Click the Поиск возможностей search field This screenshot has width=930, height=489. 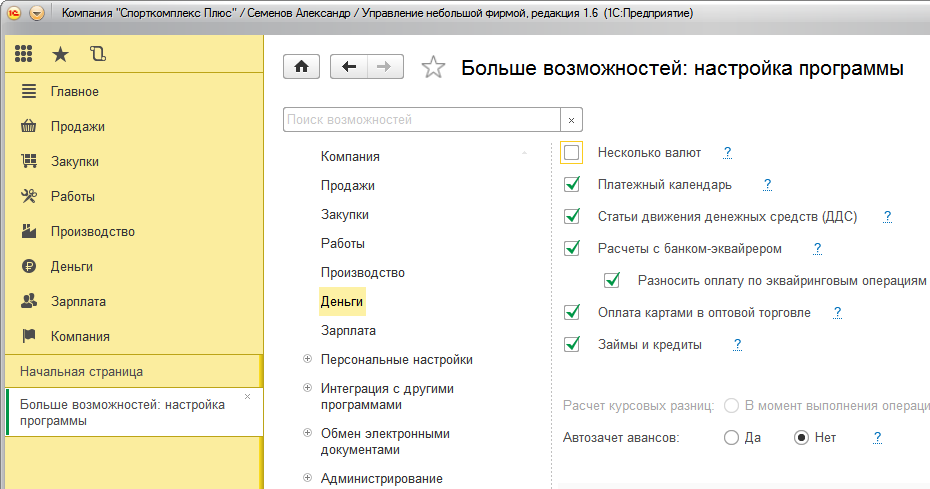click(x=420, y=120)
